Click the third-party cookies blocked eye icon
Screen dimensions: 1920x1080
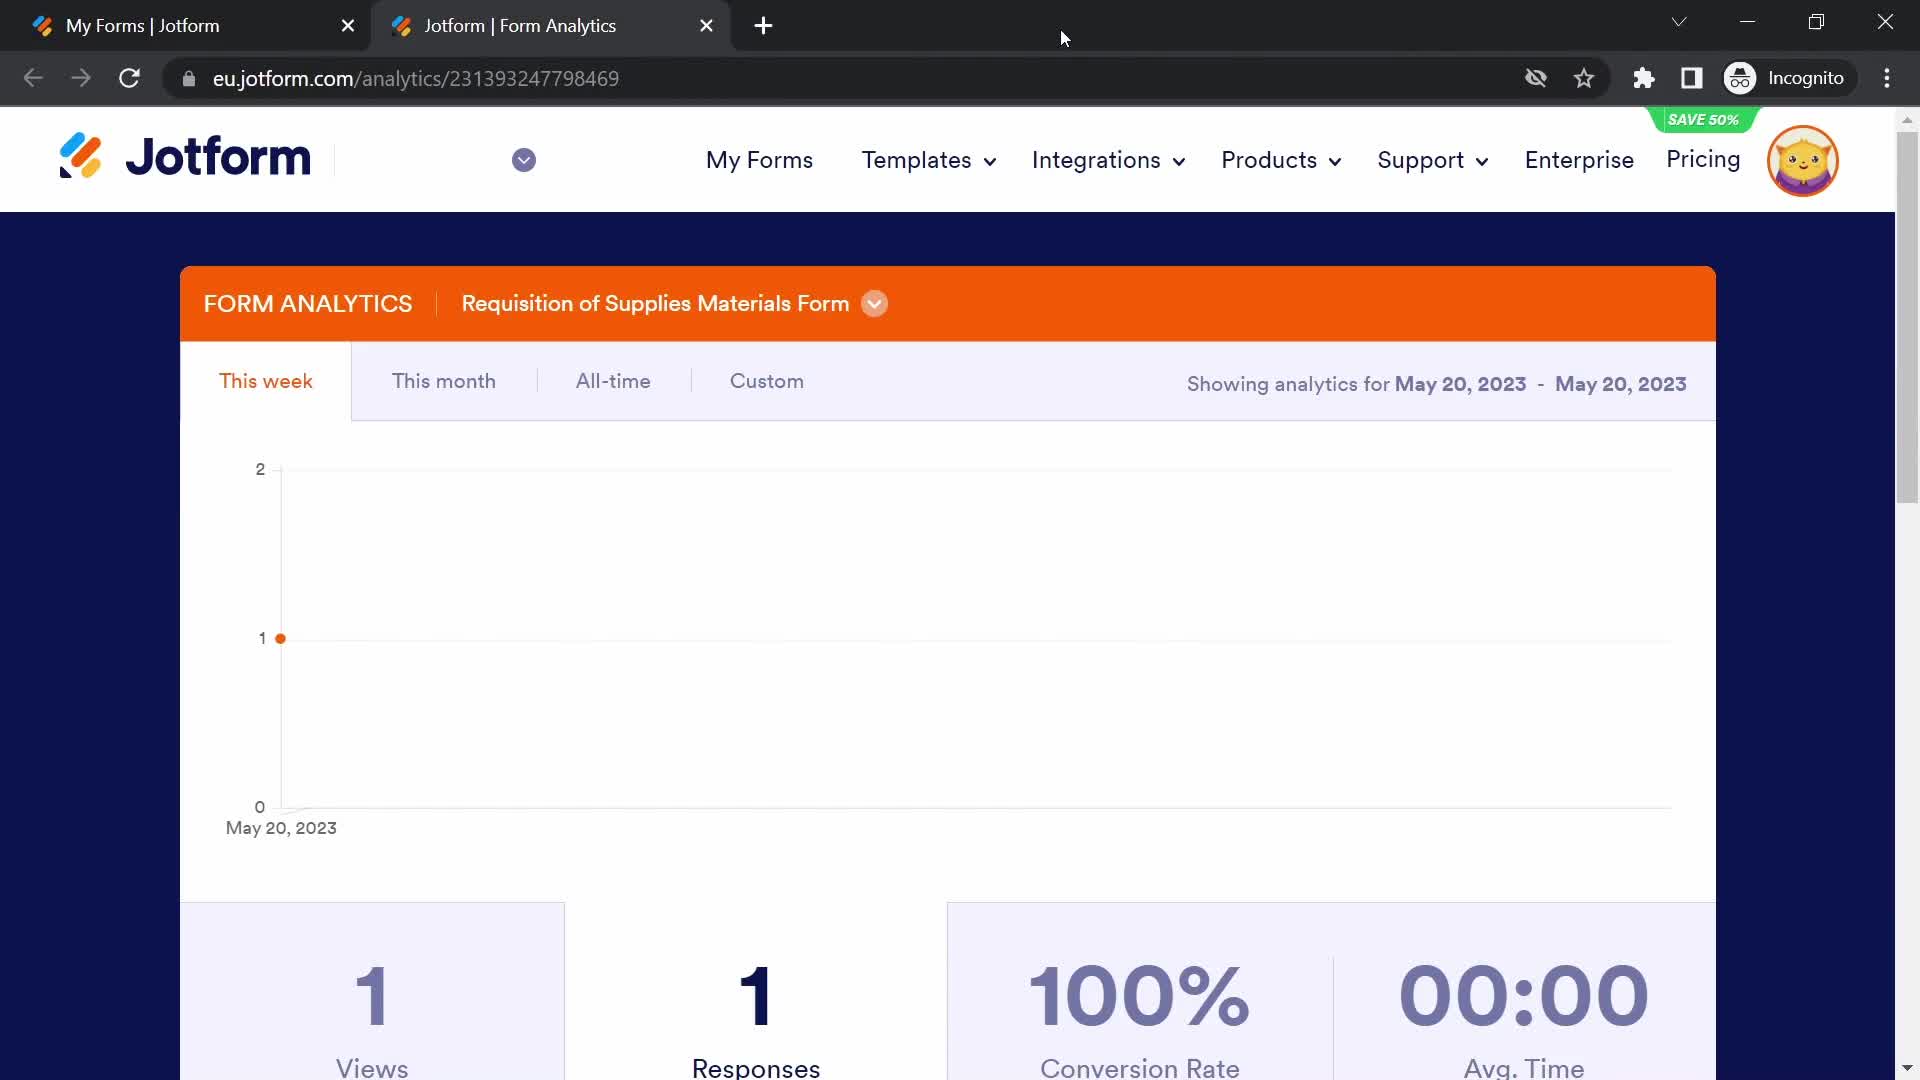(x=1536, y=78)
